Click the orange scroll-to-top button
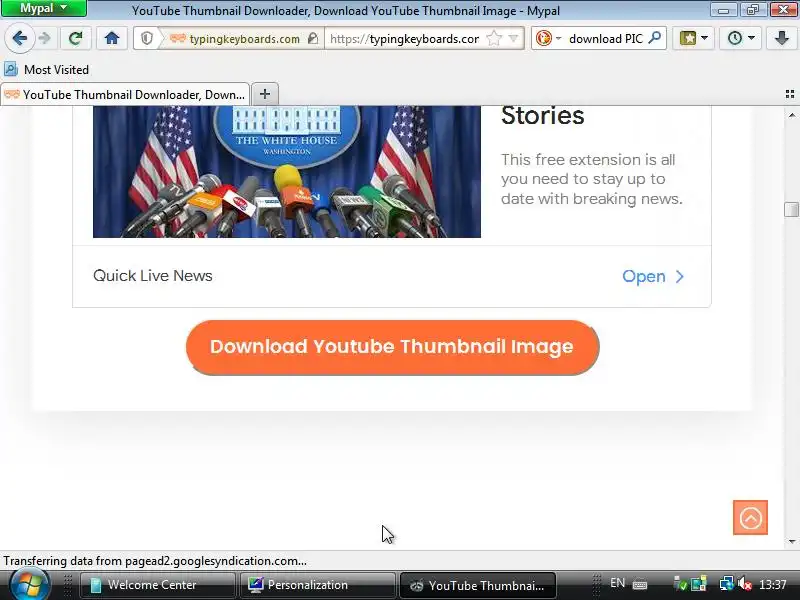The image size is (800, 600). pyautogui.click(x=750, y=517)
